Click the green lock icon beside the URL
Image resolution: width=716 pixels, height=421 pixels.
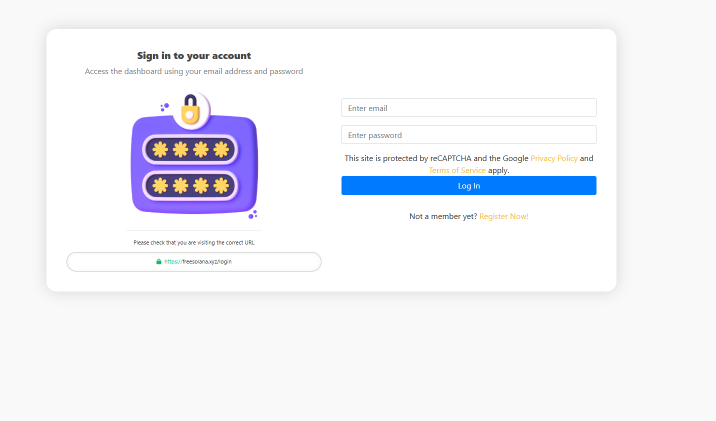click(159, 262)
